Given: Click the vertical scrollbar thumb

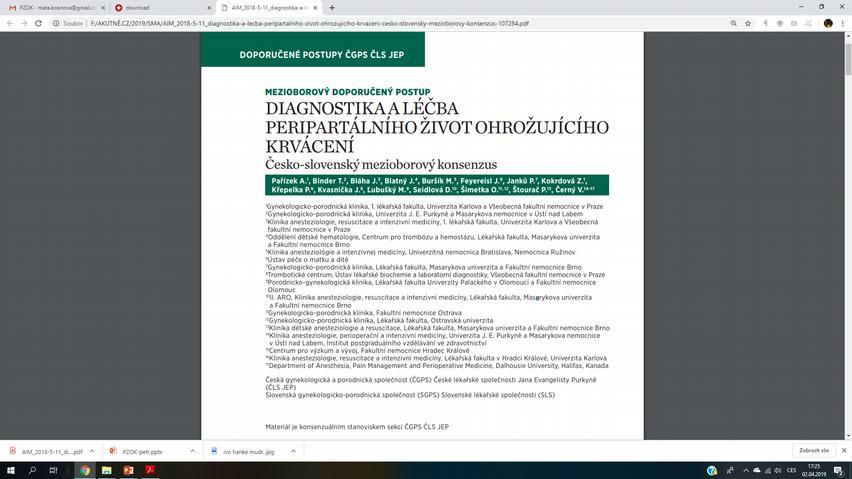Looking at the screenshot, I should pos(848,60).
